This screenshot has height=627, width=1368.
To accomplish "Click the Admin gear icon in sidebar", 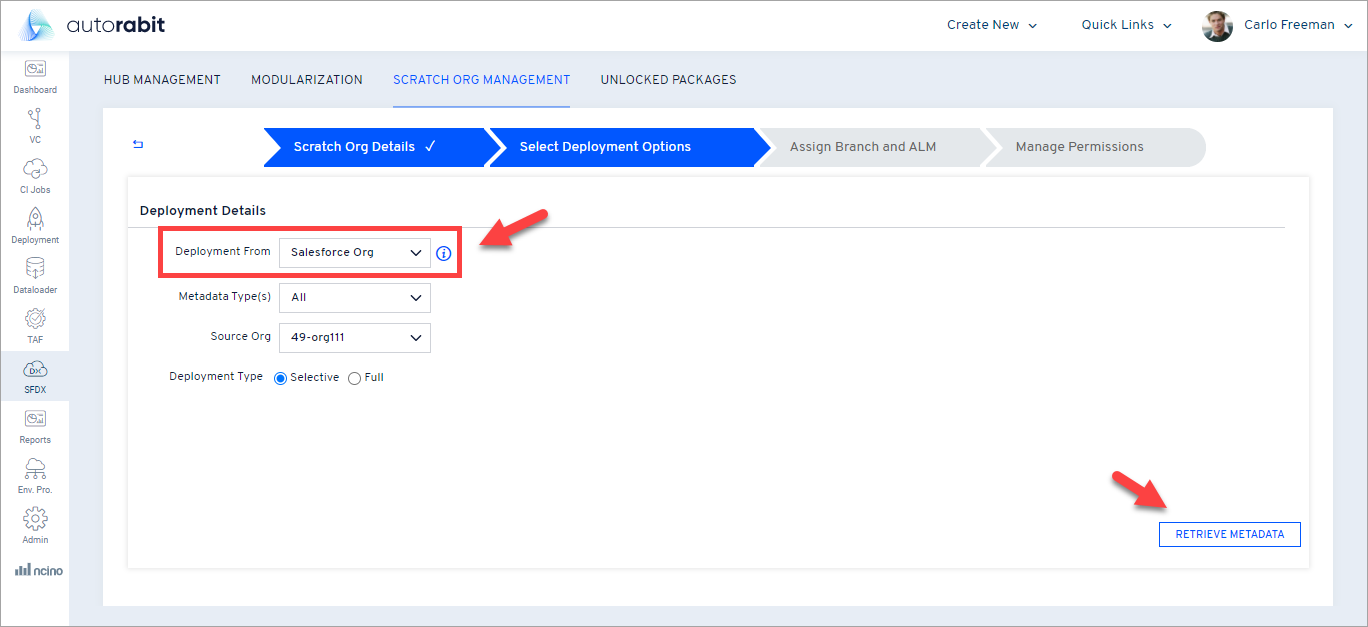I will point(34,525).
